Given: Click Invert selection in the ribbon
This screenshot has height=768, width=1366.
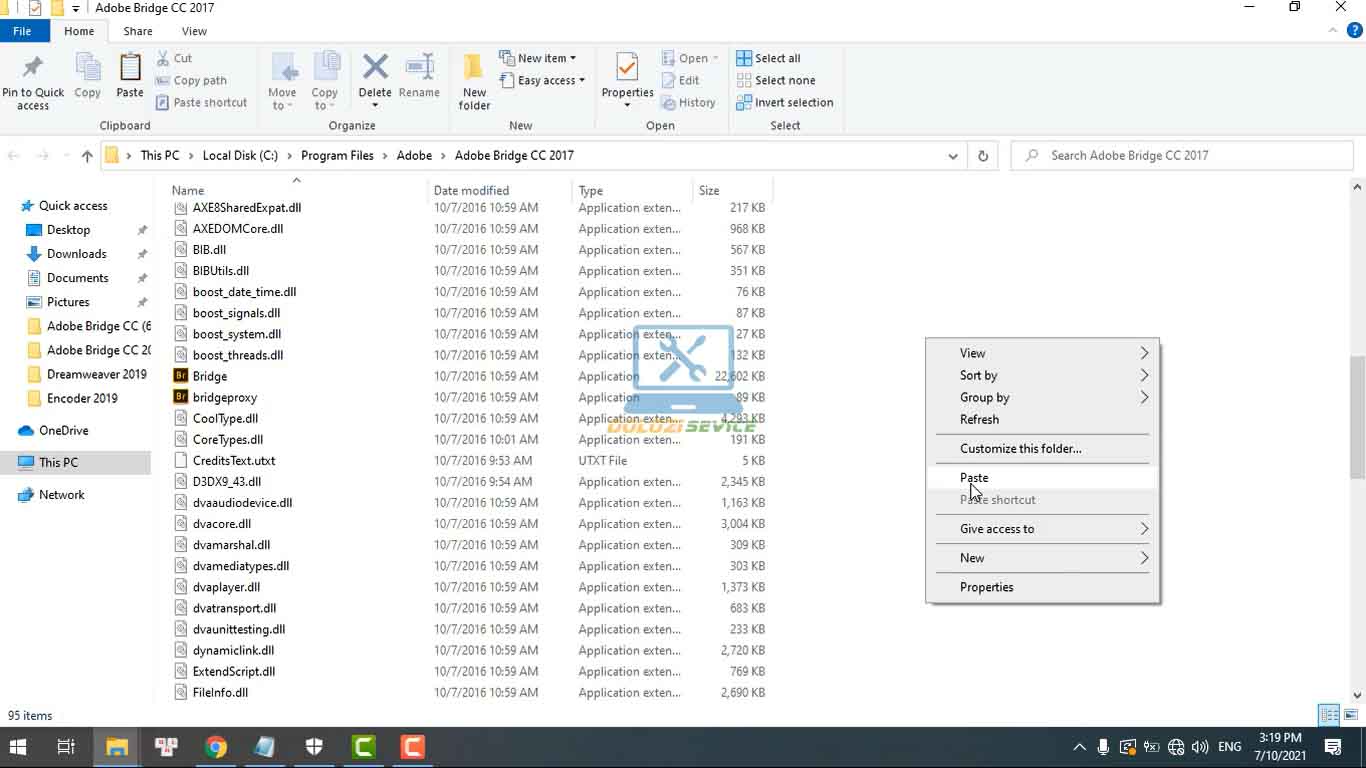Looking at the screenshot, I should point(784,102).
